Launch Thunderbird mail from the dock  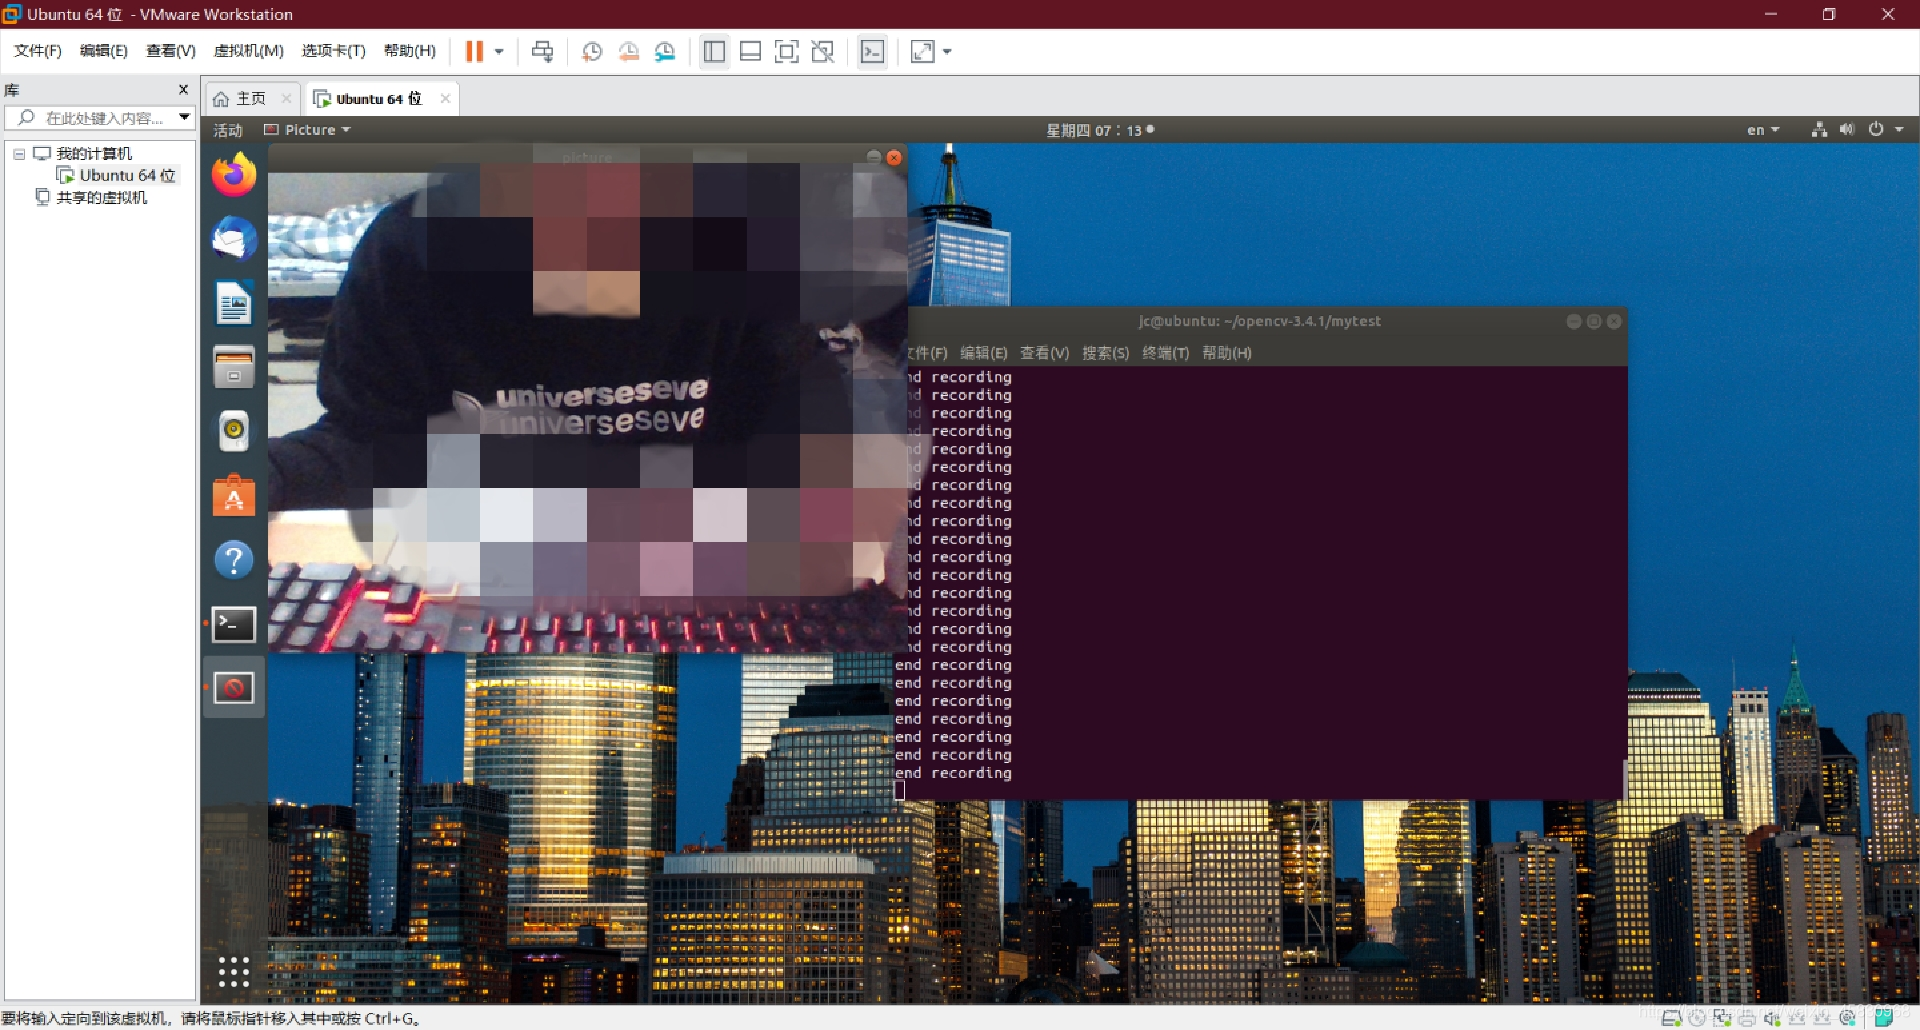click(x=234, y=240)
